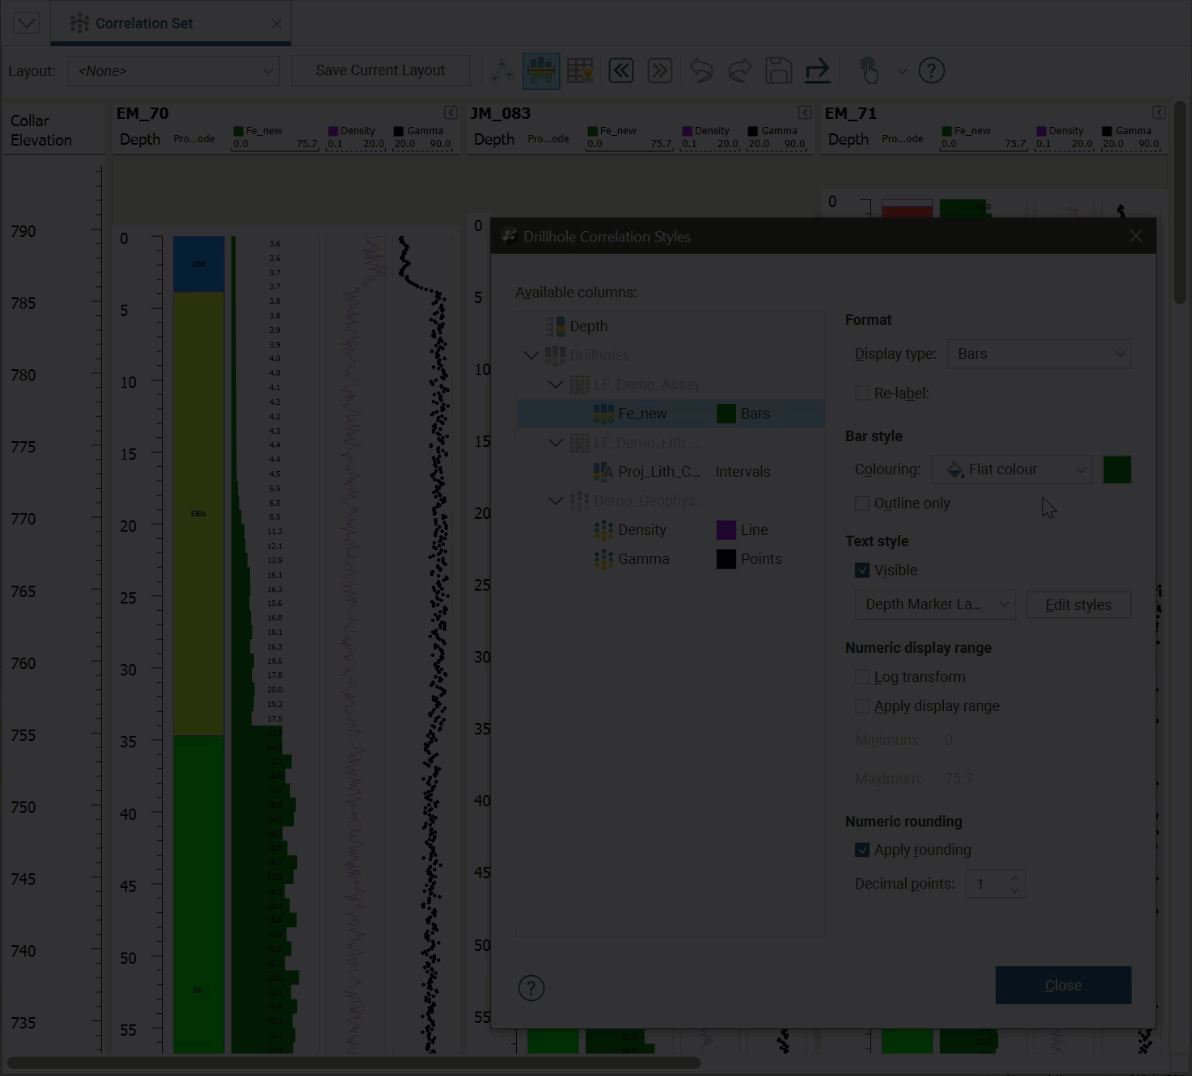Click the green bar colour swatch
The height and width of the screenshot is (1076, 1192).
tap(1117, 469)
